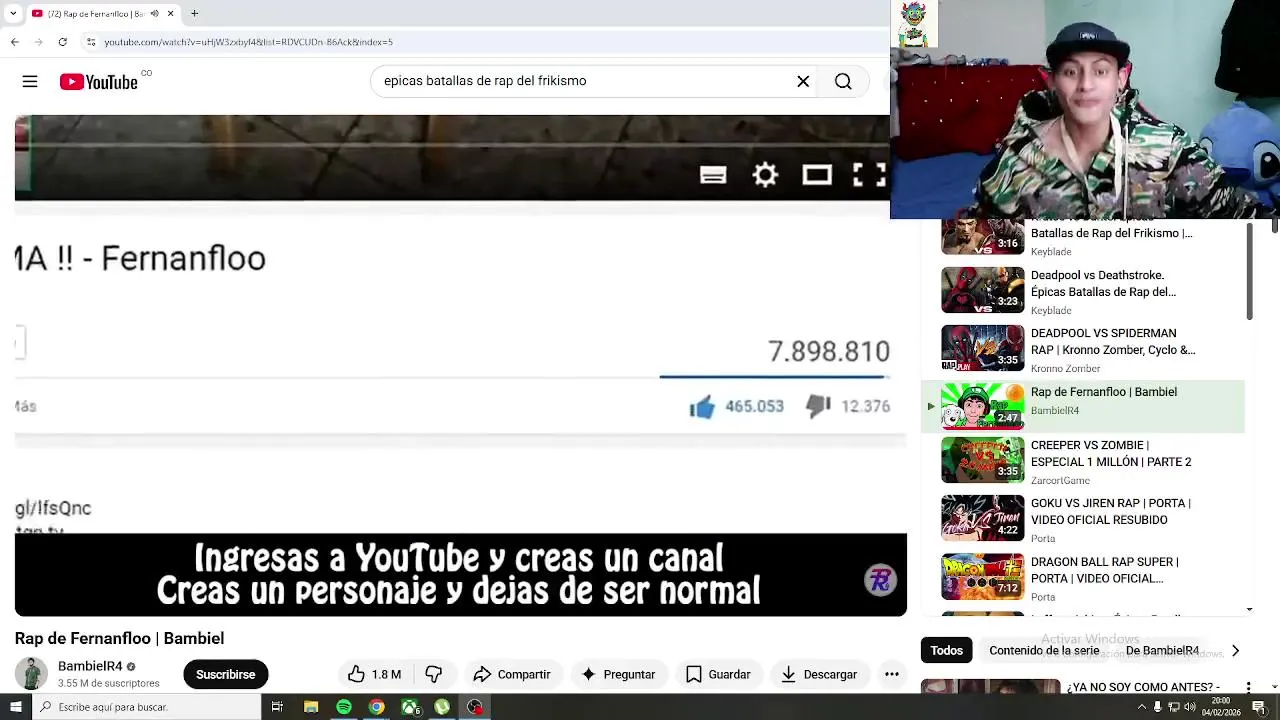Open the Windows Start menu

pos(15,707)
